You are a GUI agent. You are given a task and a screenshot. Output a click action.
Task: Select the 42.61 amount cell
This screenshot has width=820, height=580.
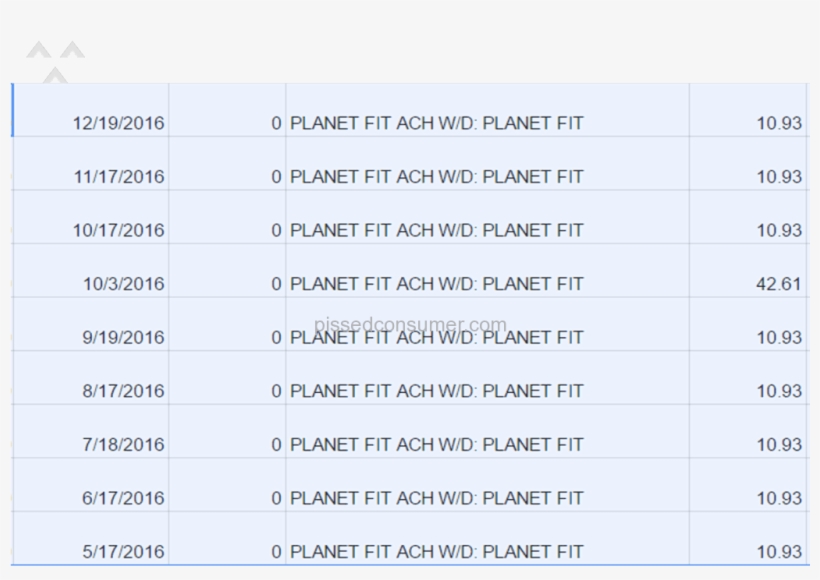[x=778, y=284]
